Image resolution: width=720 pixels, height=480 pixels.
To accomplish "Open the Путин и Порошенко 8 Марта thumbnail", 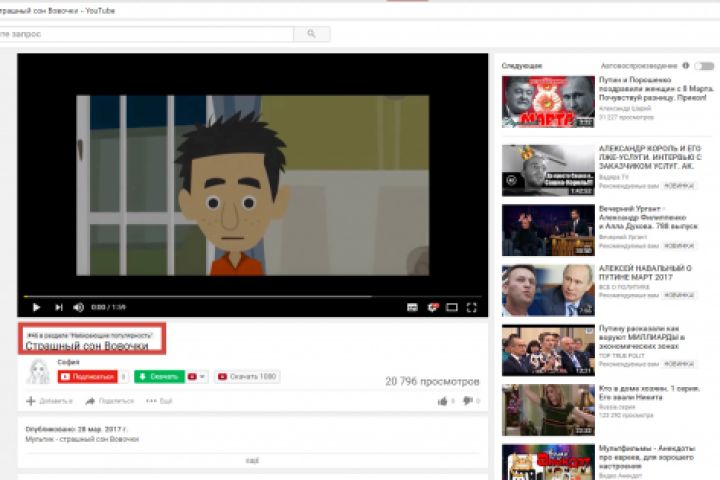I will pyautogui.click(x=548, y=102).
